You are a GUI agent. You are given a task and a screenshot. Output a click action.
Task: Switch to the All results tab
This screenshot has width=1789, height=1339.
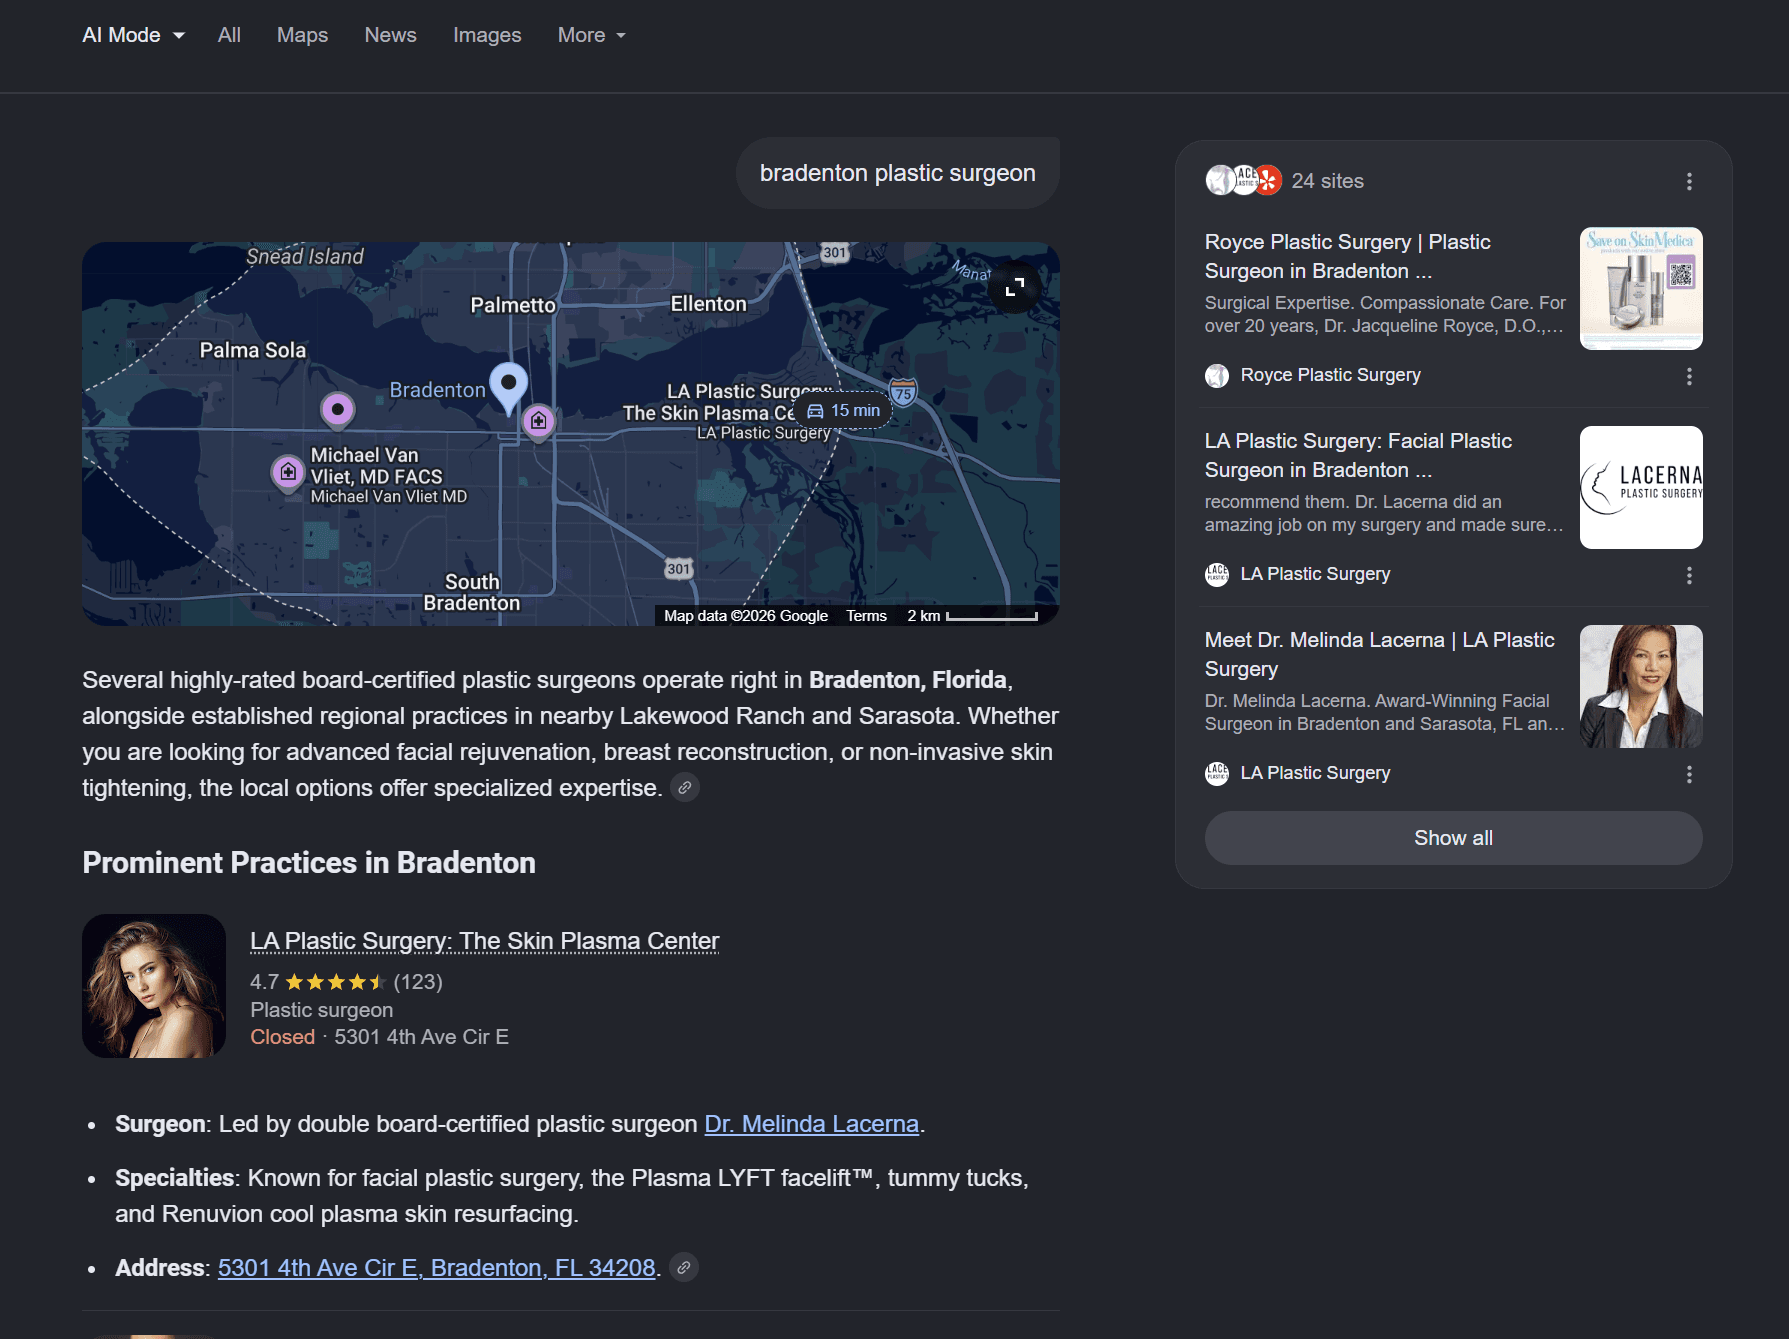tap(229, 35)
